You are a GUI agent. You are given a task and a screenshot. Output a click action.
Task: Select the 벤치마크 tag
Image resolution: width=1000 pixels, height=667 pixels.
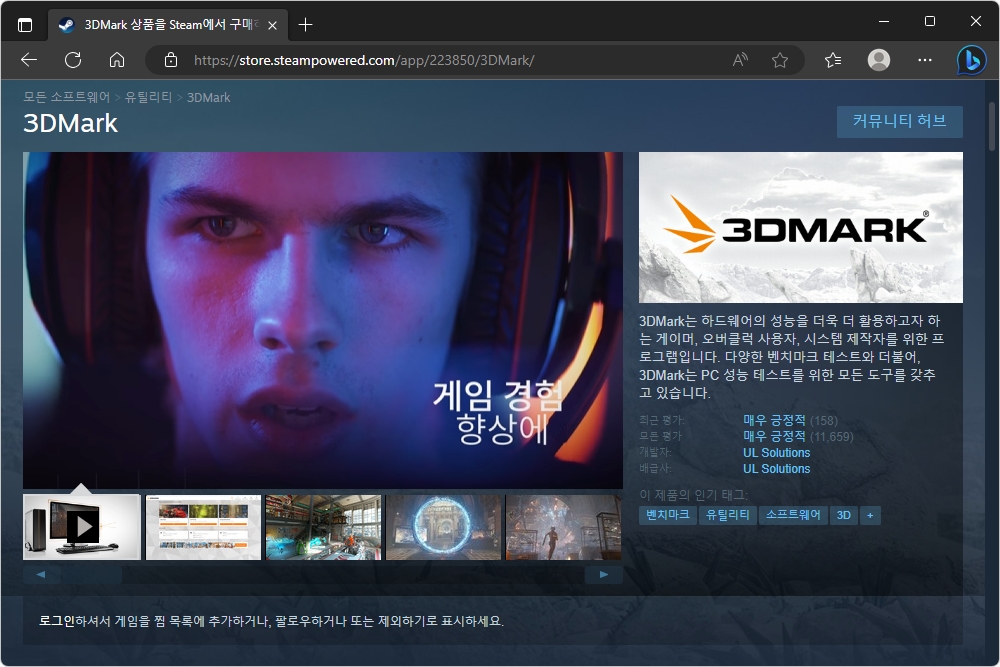(668, 515)
